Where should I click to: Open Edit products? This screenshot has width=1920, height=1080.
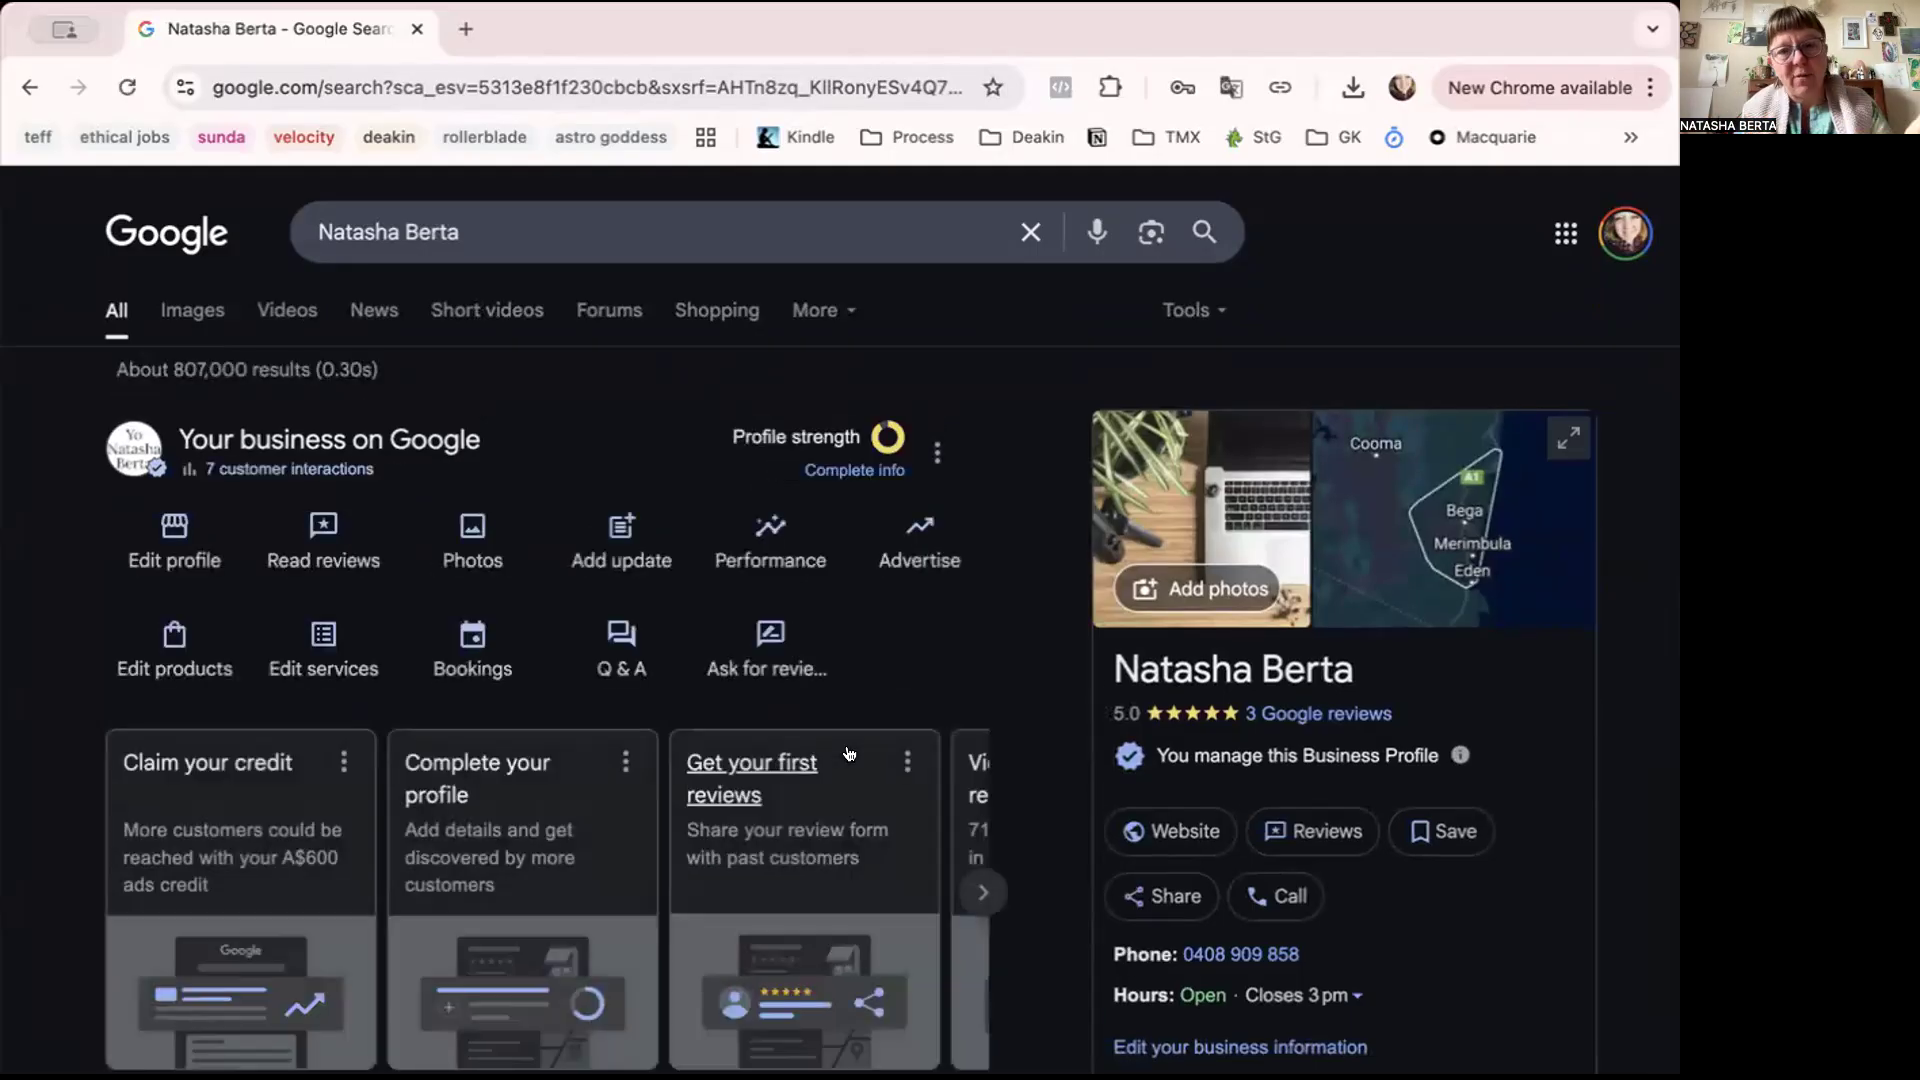174,650
